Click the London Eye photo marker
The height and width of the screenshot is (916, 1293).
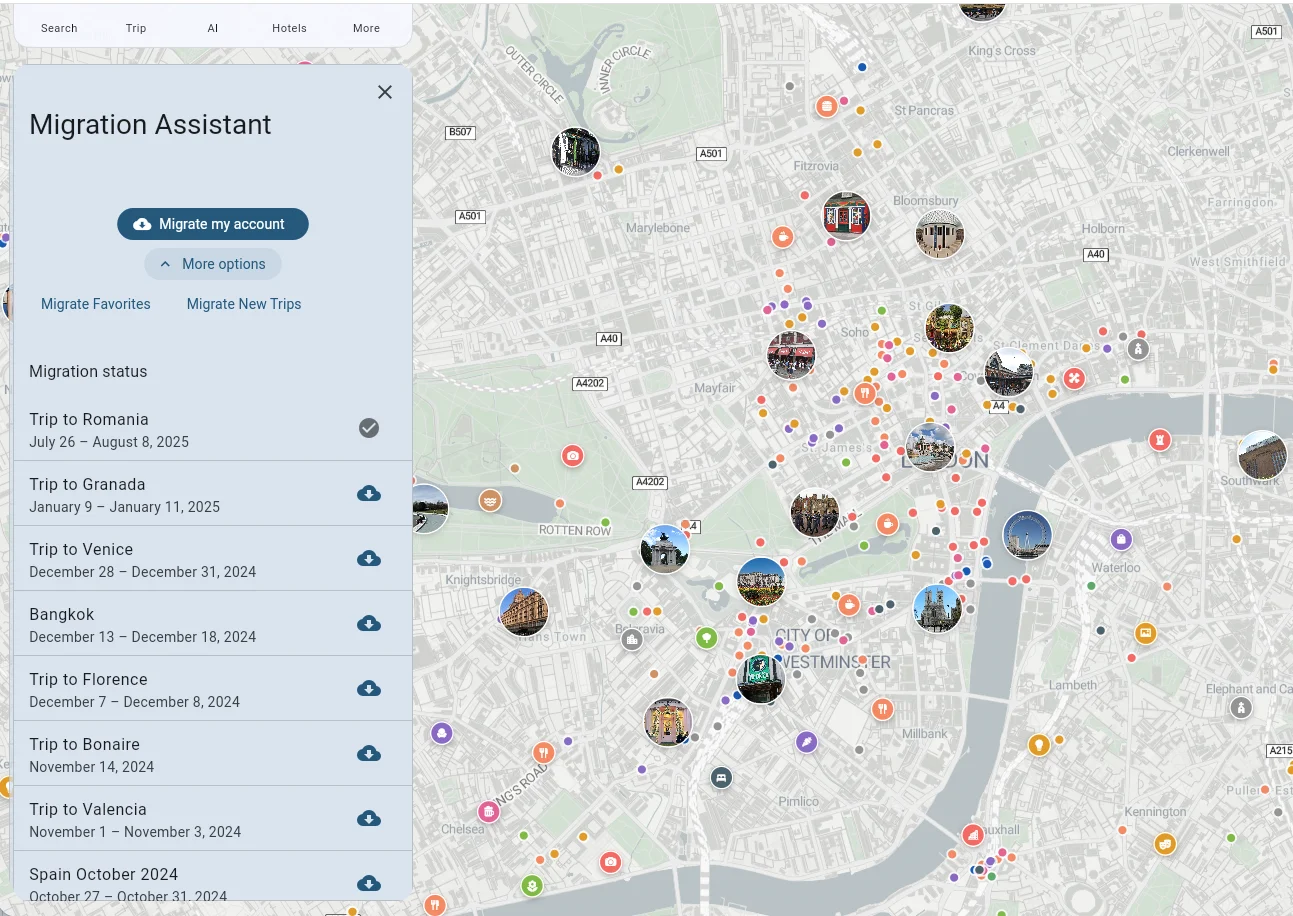pos(1027,535)
